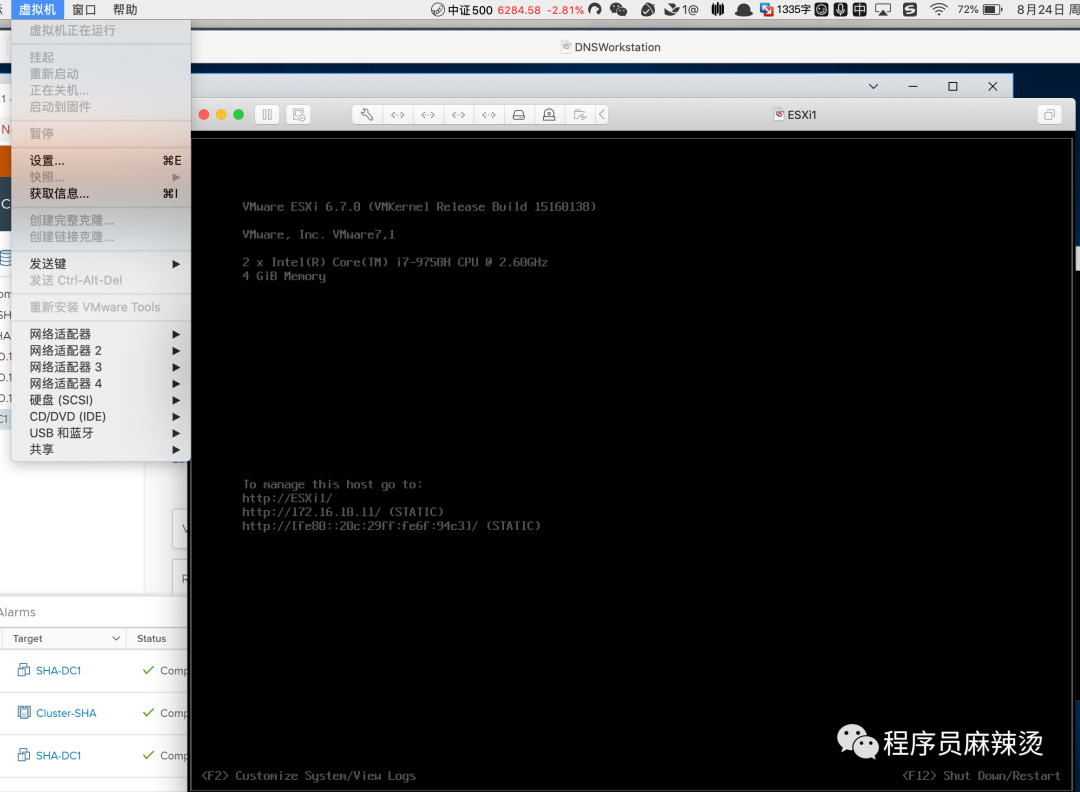This screenshot has width=1080, height=792.
Task: Click the hat-shaped icon in the menu bar
Action: click(743, 10)
